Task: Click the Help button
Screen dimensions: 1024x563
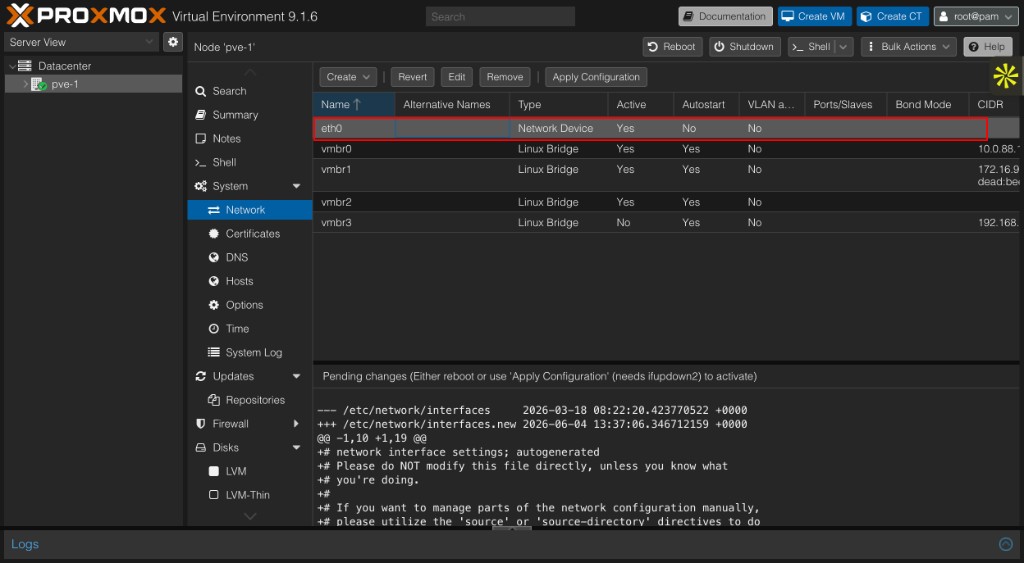Action: pyautogui.click(x=987, y=47)
